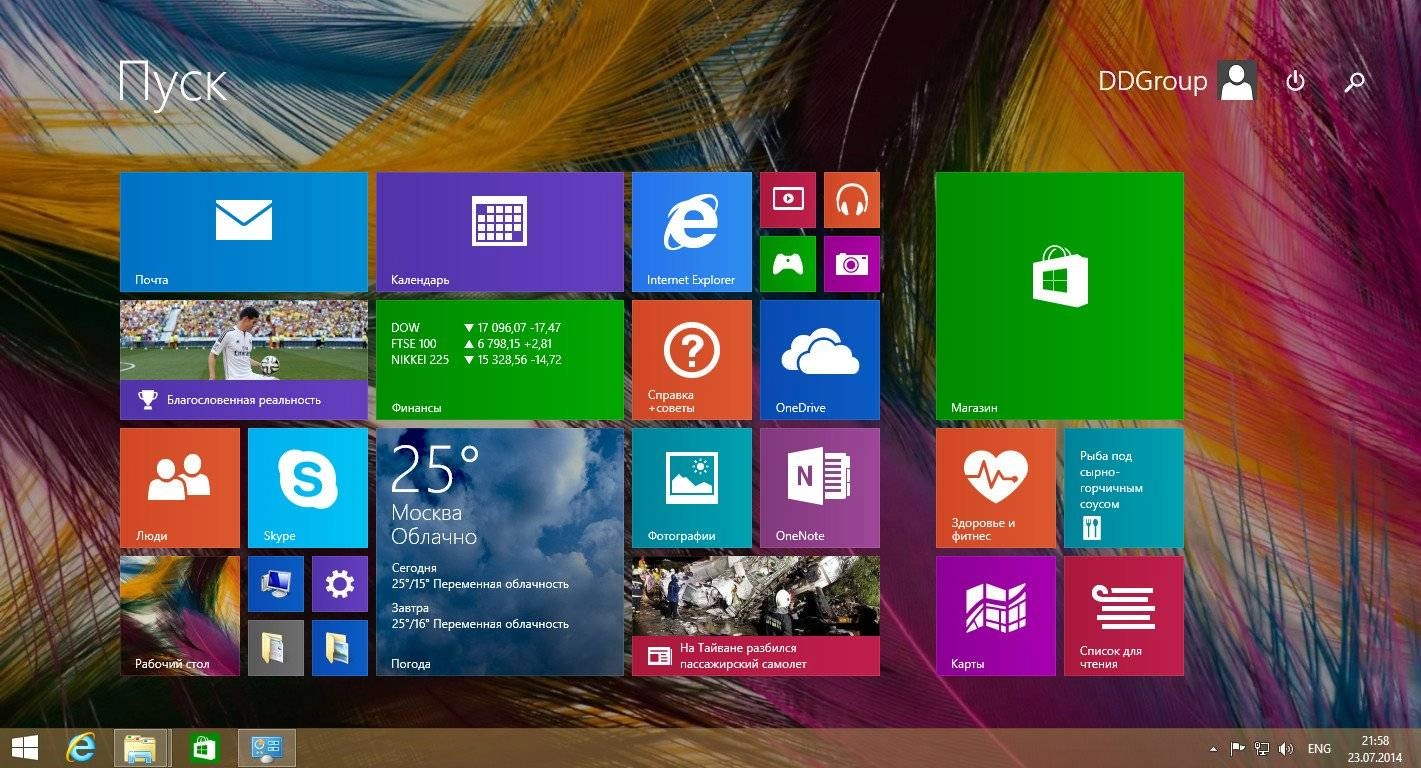Open the Internet Explorer tile
Viewport: 1421px width, 768px height.
[x=690, y=230]
